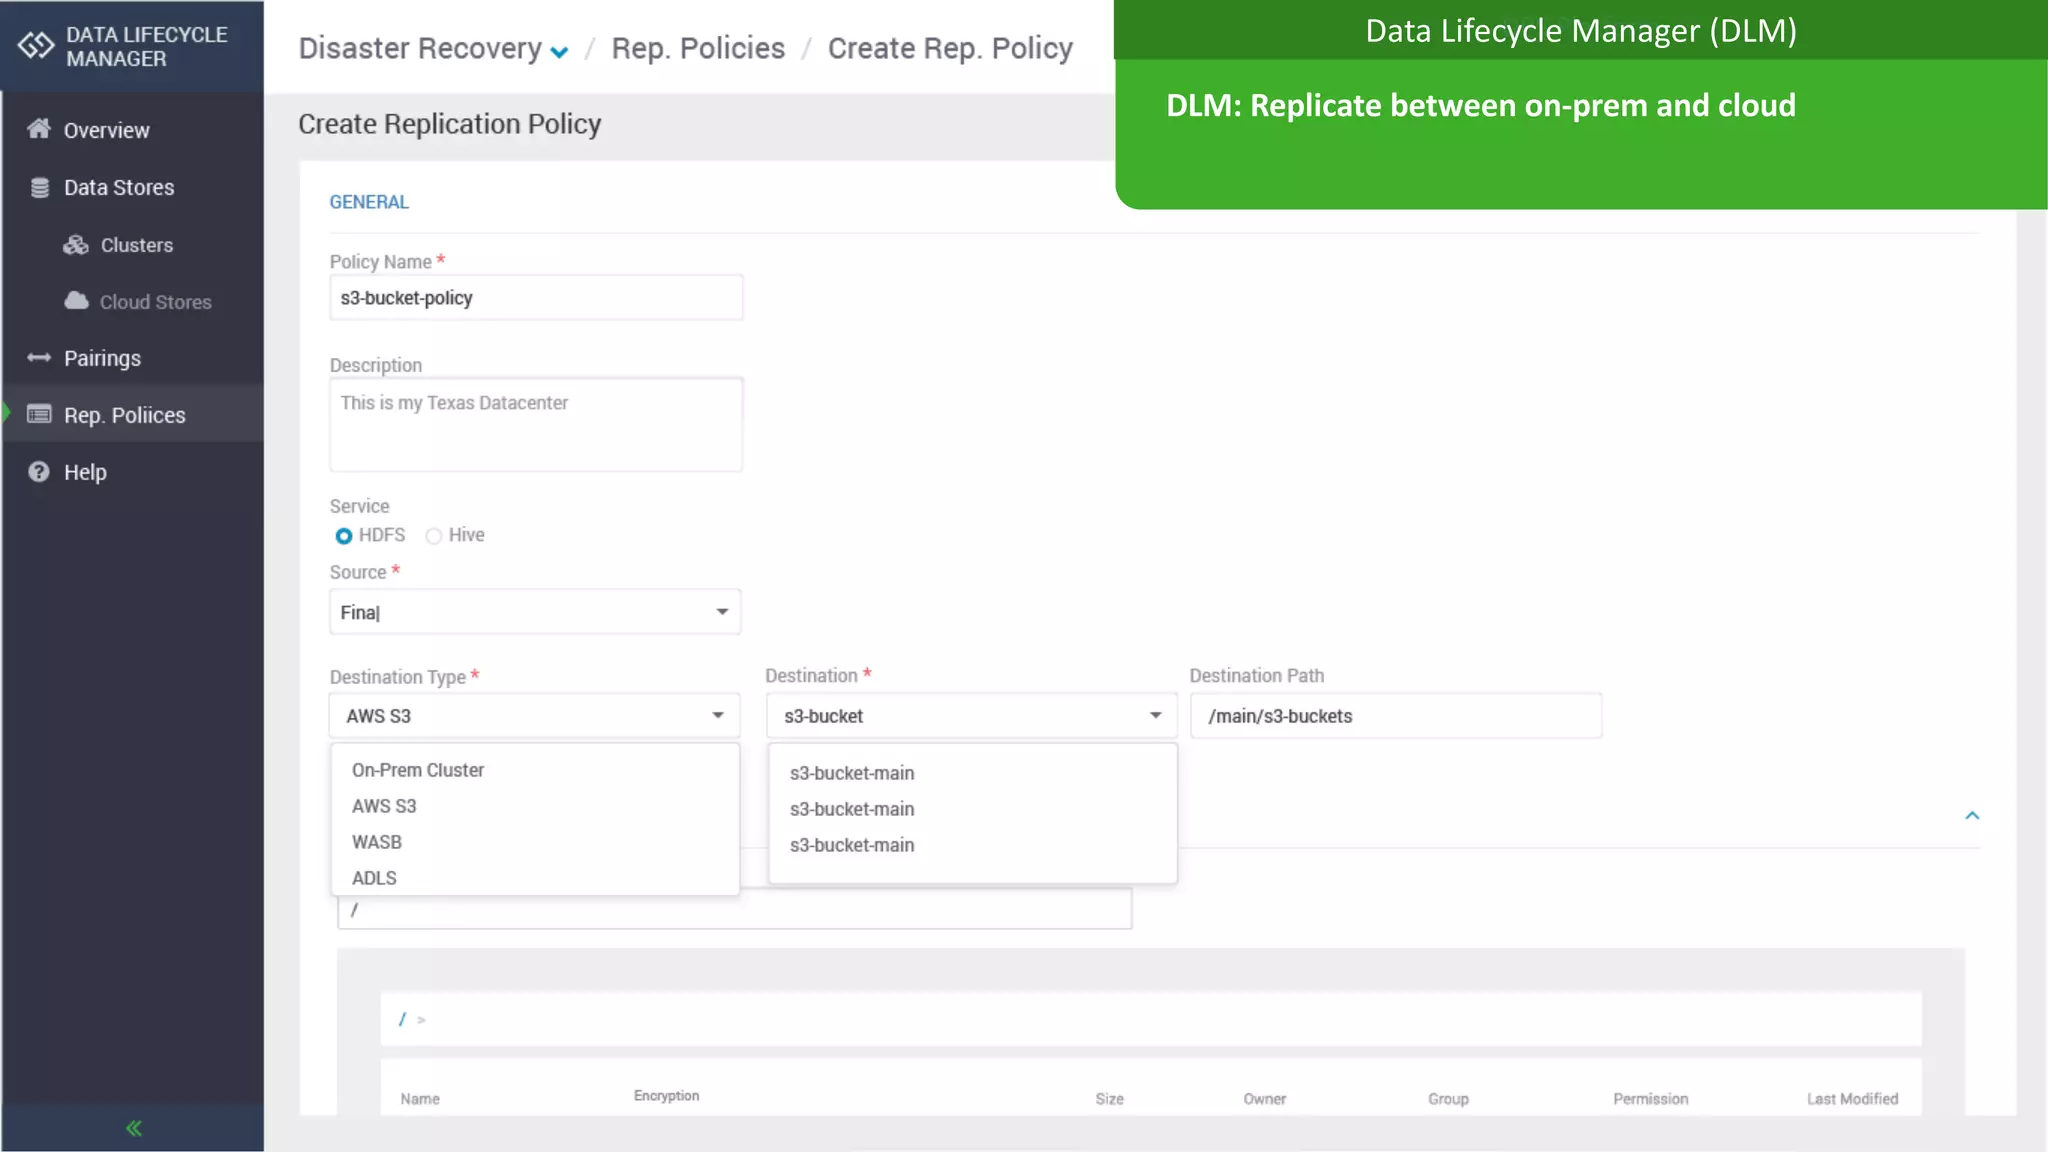Select the HDFS service radio button
Screen dimensions: 2048x1152
point(343,536)
